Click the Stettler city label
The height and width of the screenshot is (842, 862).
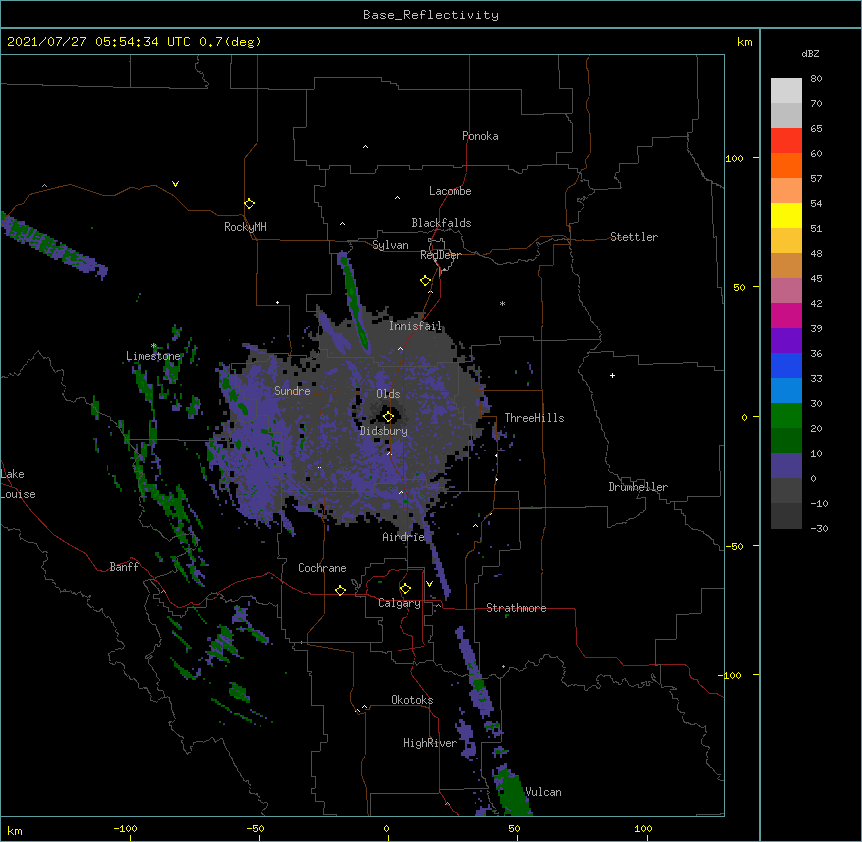tap(633, 237)
